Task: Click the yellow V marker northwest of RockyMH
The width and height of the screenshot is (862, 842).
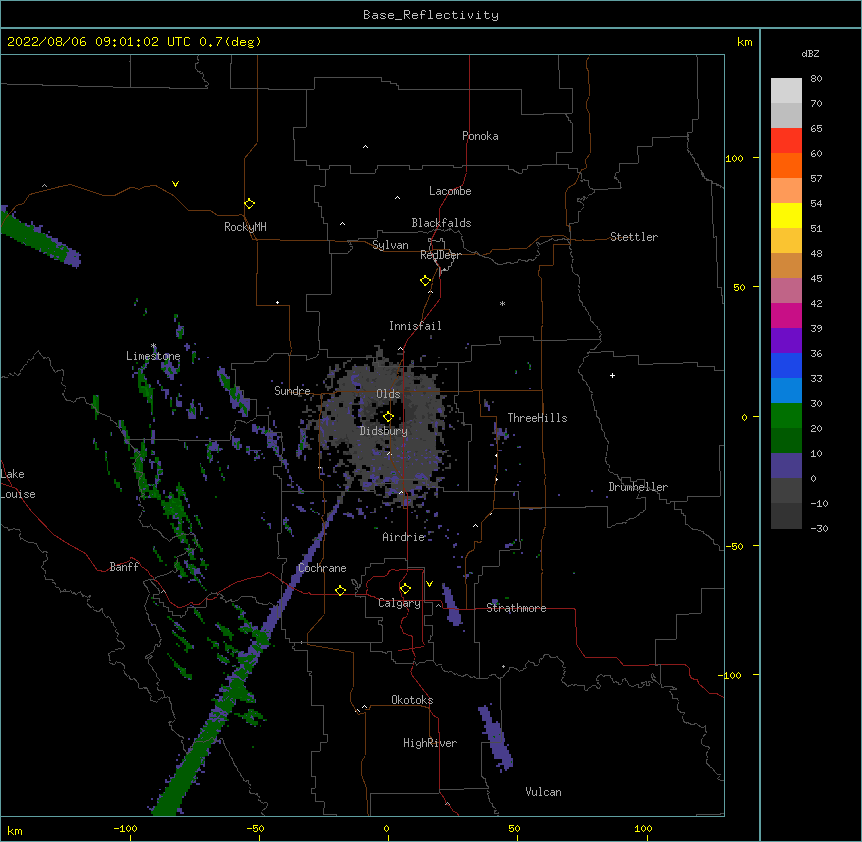Action: pyautogui.click(x=175, y=184)
